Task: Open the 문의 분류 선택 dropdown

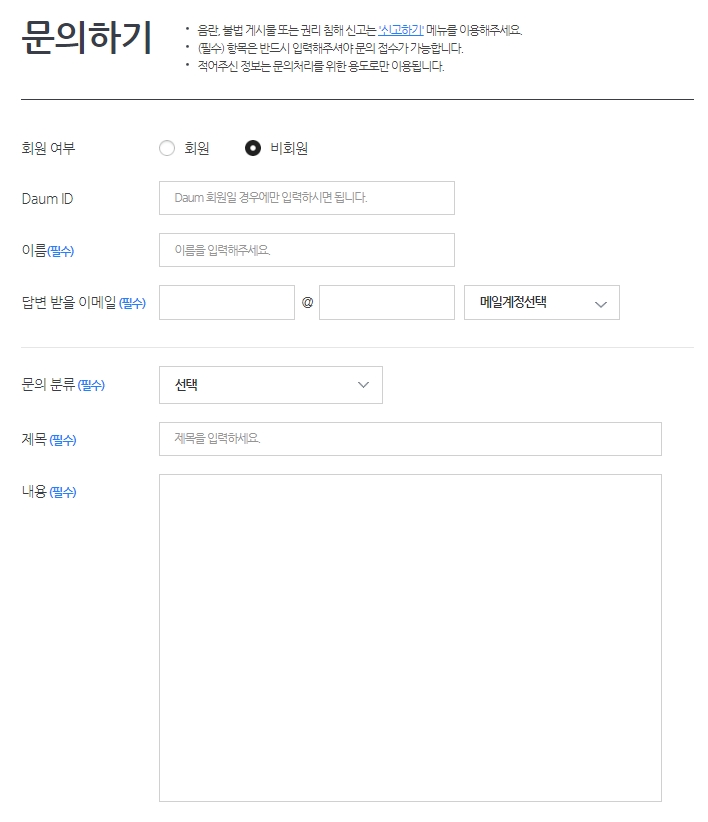Action: coord(271,385)
